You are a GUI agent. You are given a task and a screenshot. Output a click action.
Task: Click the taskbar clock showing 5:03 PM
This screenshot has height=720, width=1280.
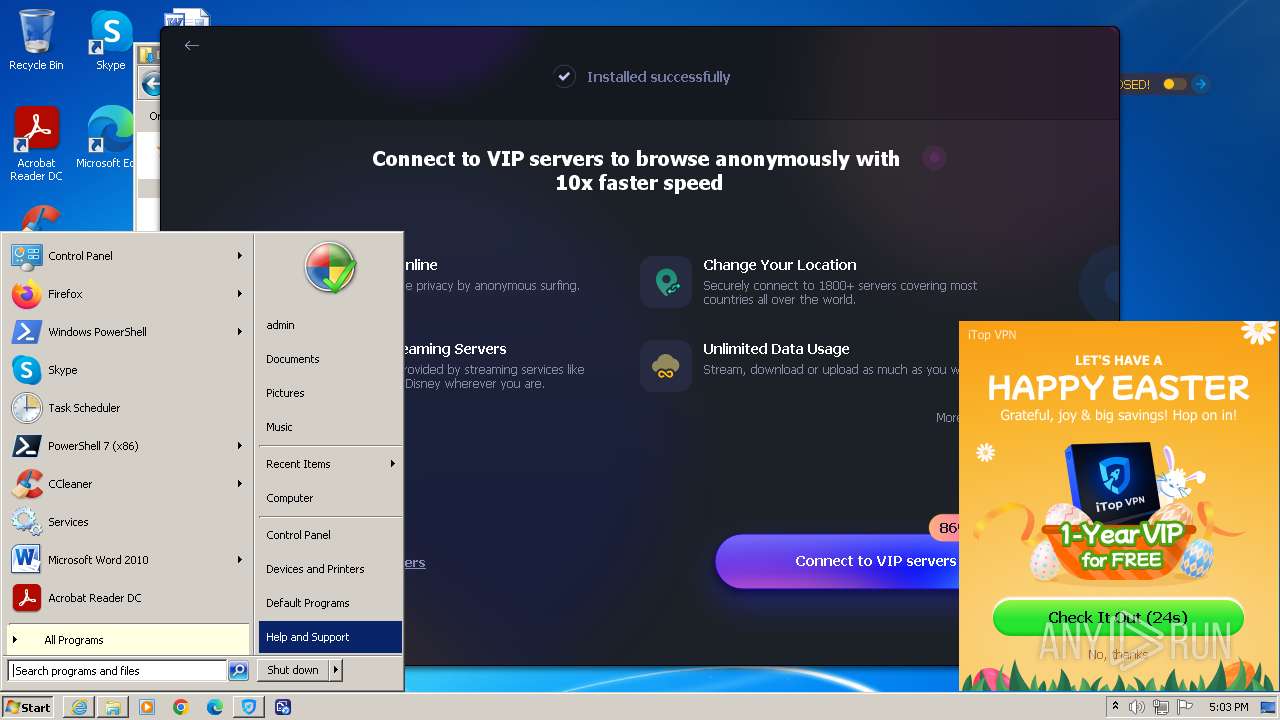tap(1228, 707)
